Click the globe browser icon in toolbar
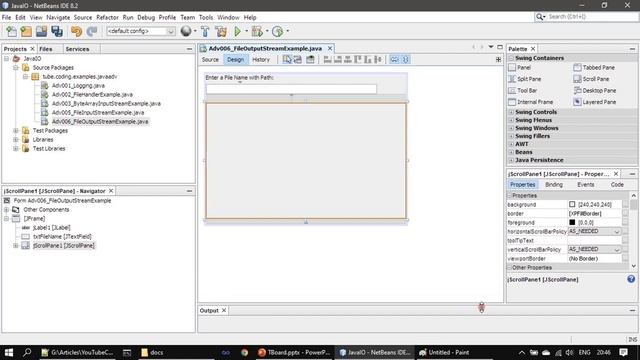This screenshot has height=360, width=640. click(x=186, y=31)
